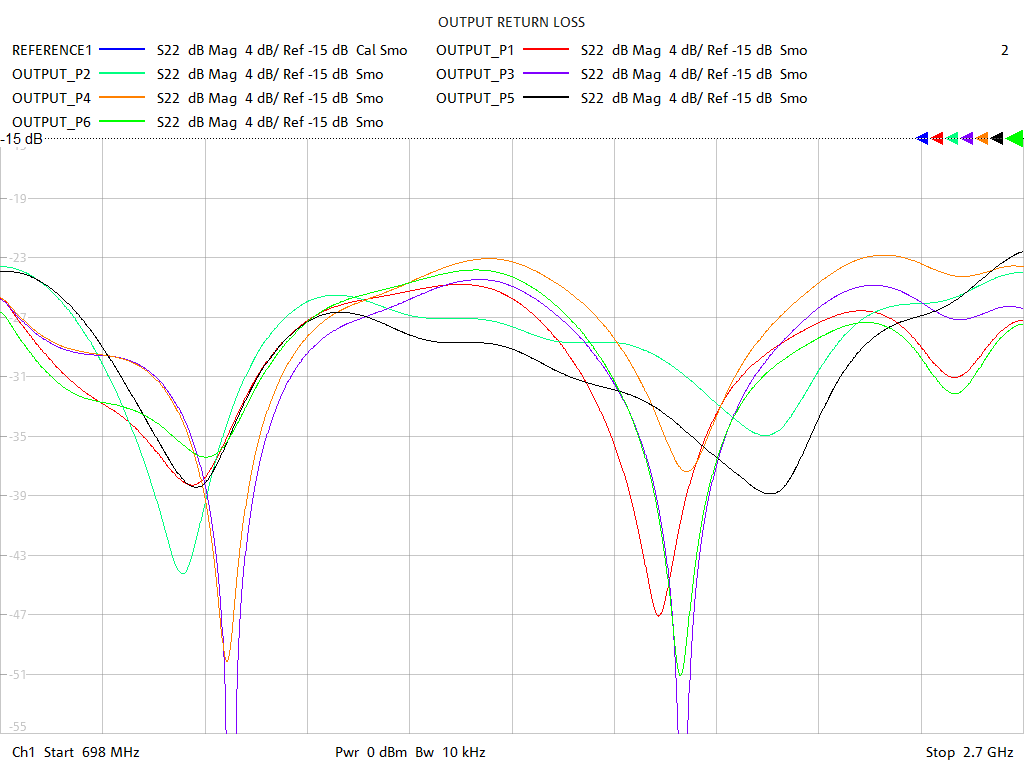Image resolution: width=1024 pixels, height=768 pixels.
Task: Select the OUTPUT_P1 trace name
Action: (x=475, y=50)
